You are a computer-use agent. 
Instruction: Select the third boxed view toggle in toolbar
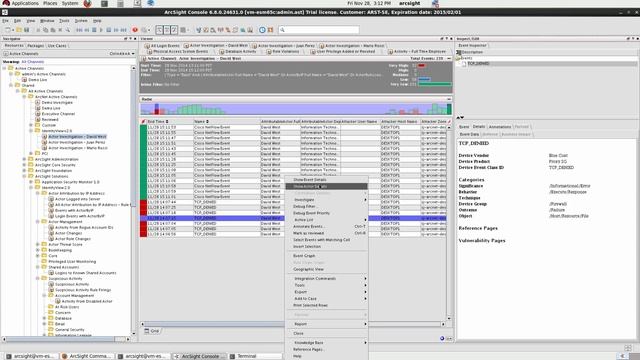(174, 30)
